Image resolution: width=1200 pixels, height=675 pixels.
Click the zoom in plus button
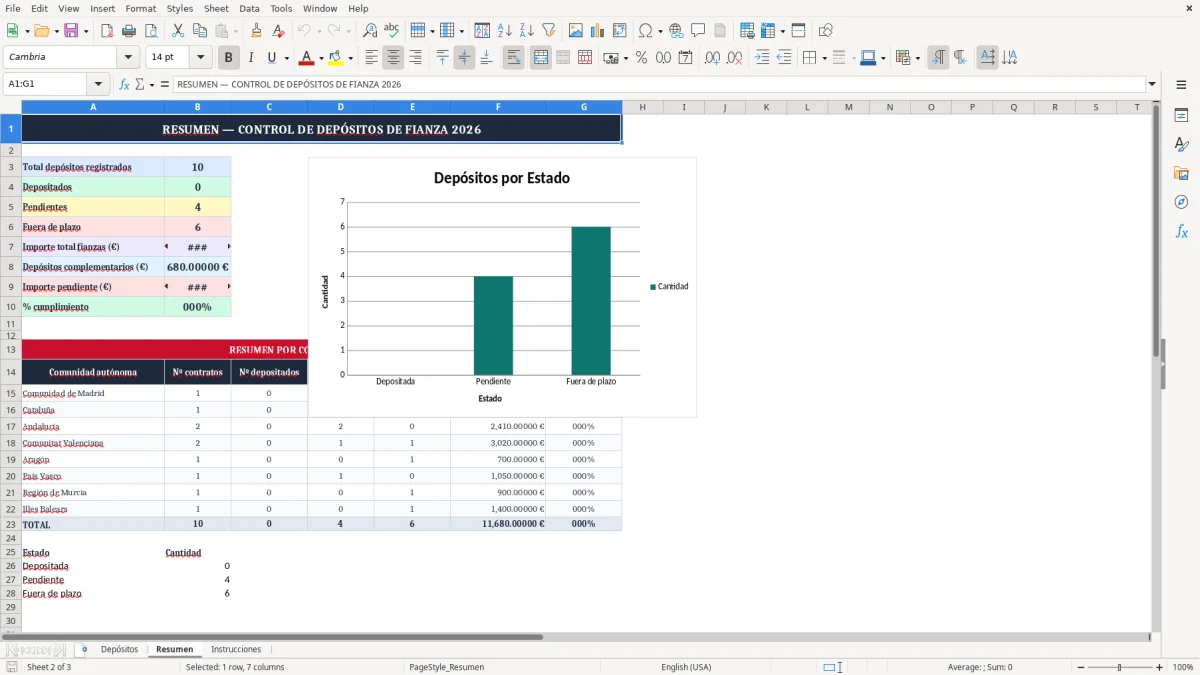tap(1159, 667)
